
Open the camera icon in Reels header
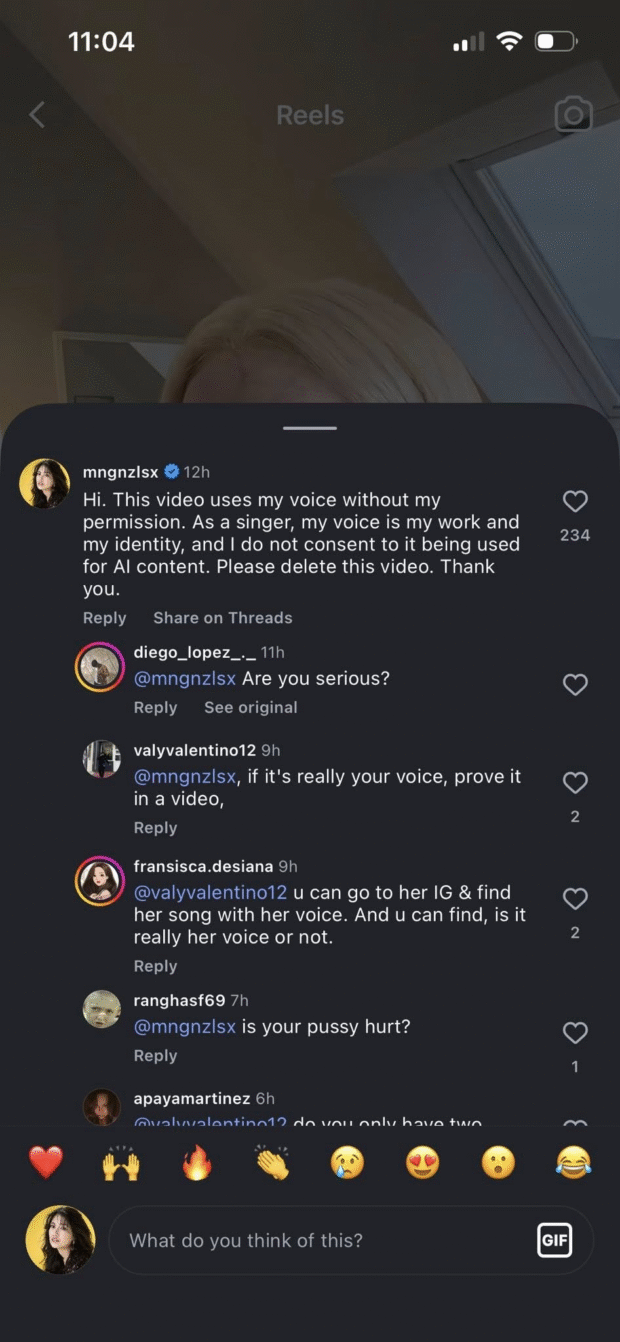[573, 115]
